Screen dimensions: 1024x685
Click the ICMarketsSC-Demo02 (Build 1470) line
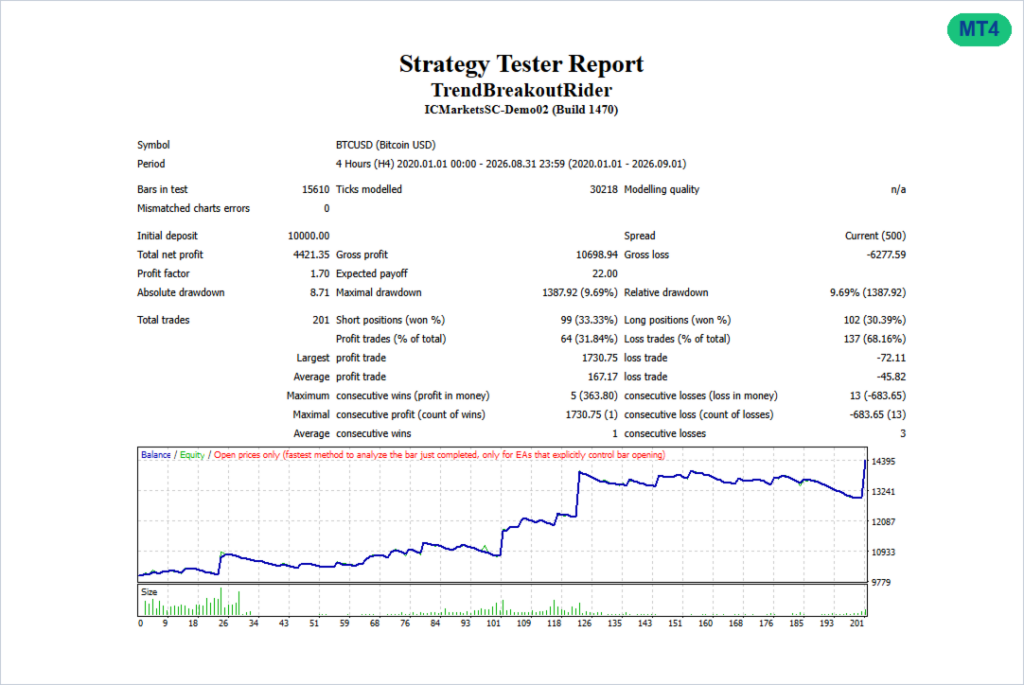tap(521, 110)
